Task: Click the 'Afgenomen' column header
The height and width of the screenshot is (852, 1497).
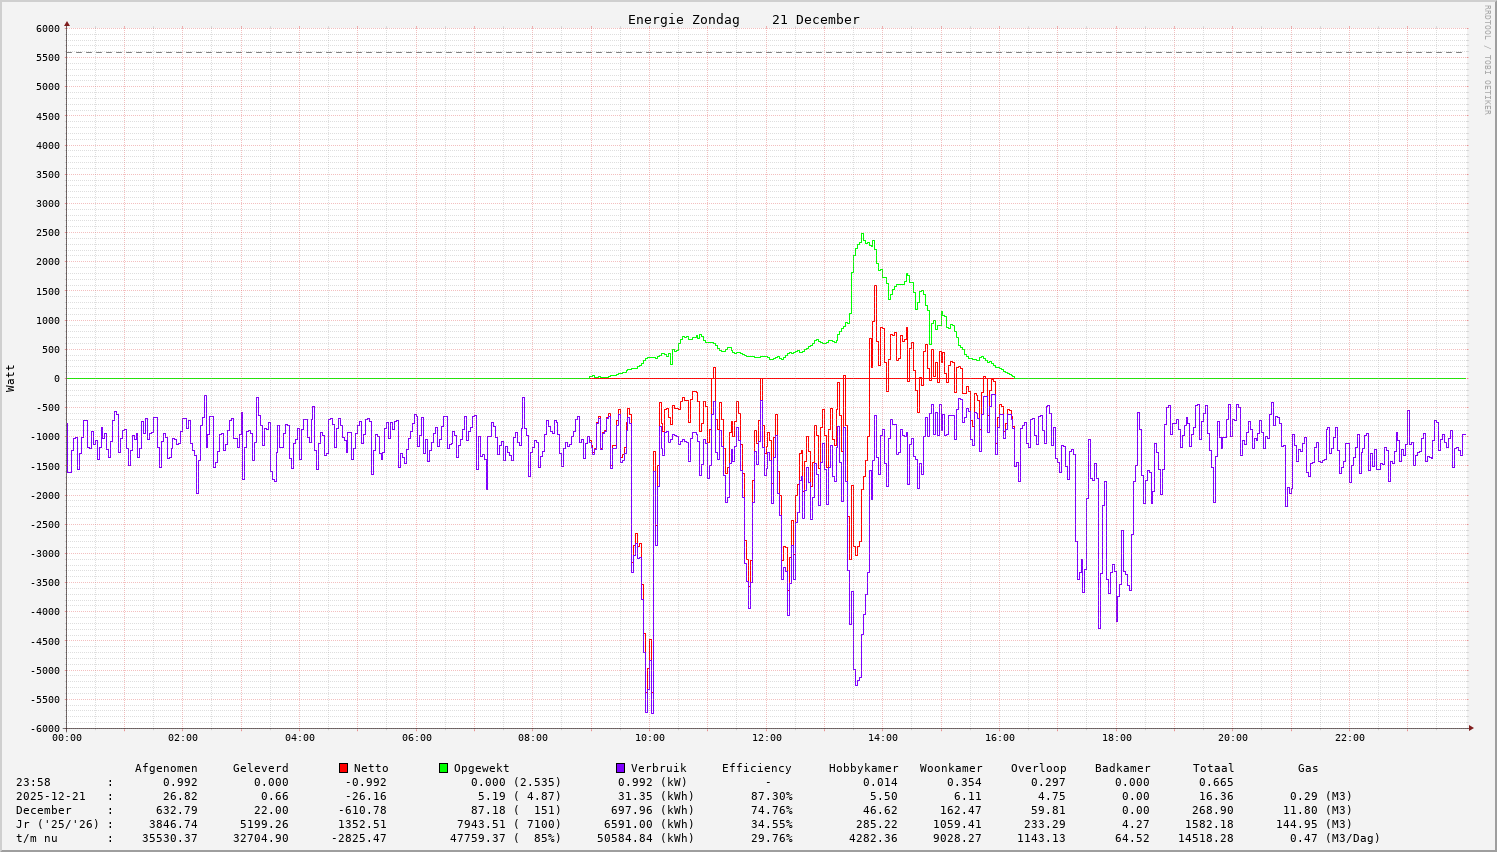Action: (x=166, y=768)
